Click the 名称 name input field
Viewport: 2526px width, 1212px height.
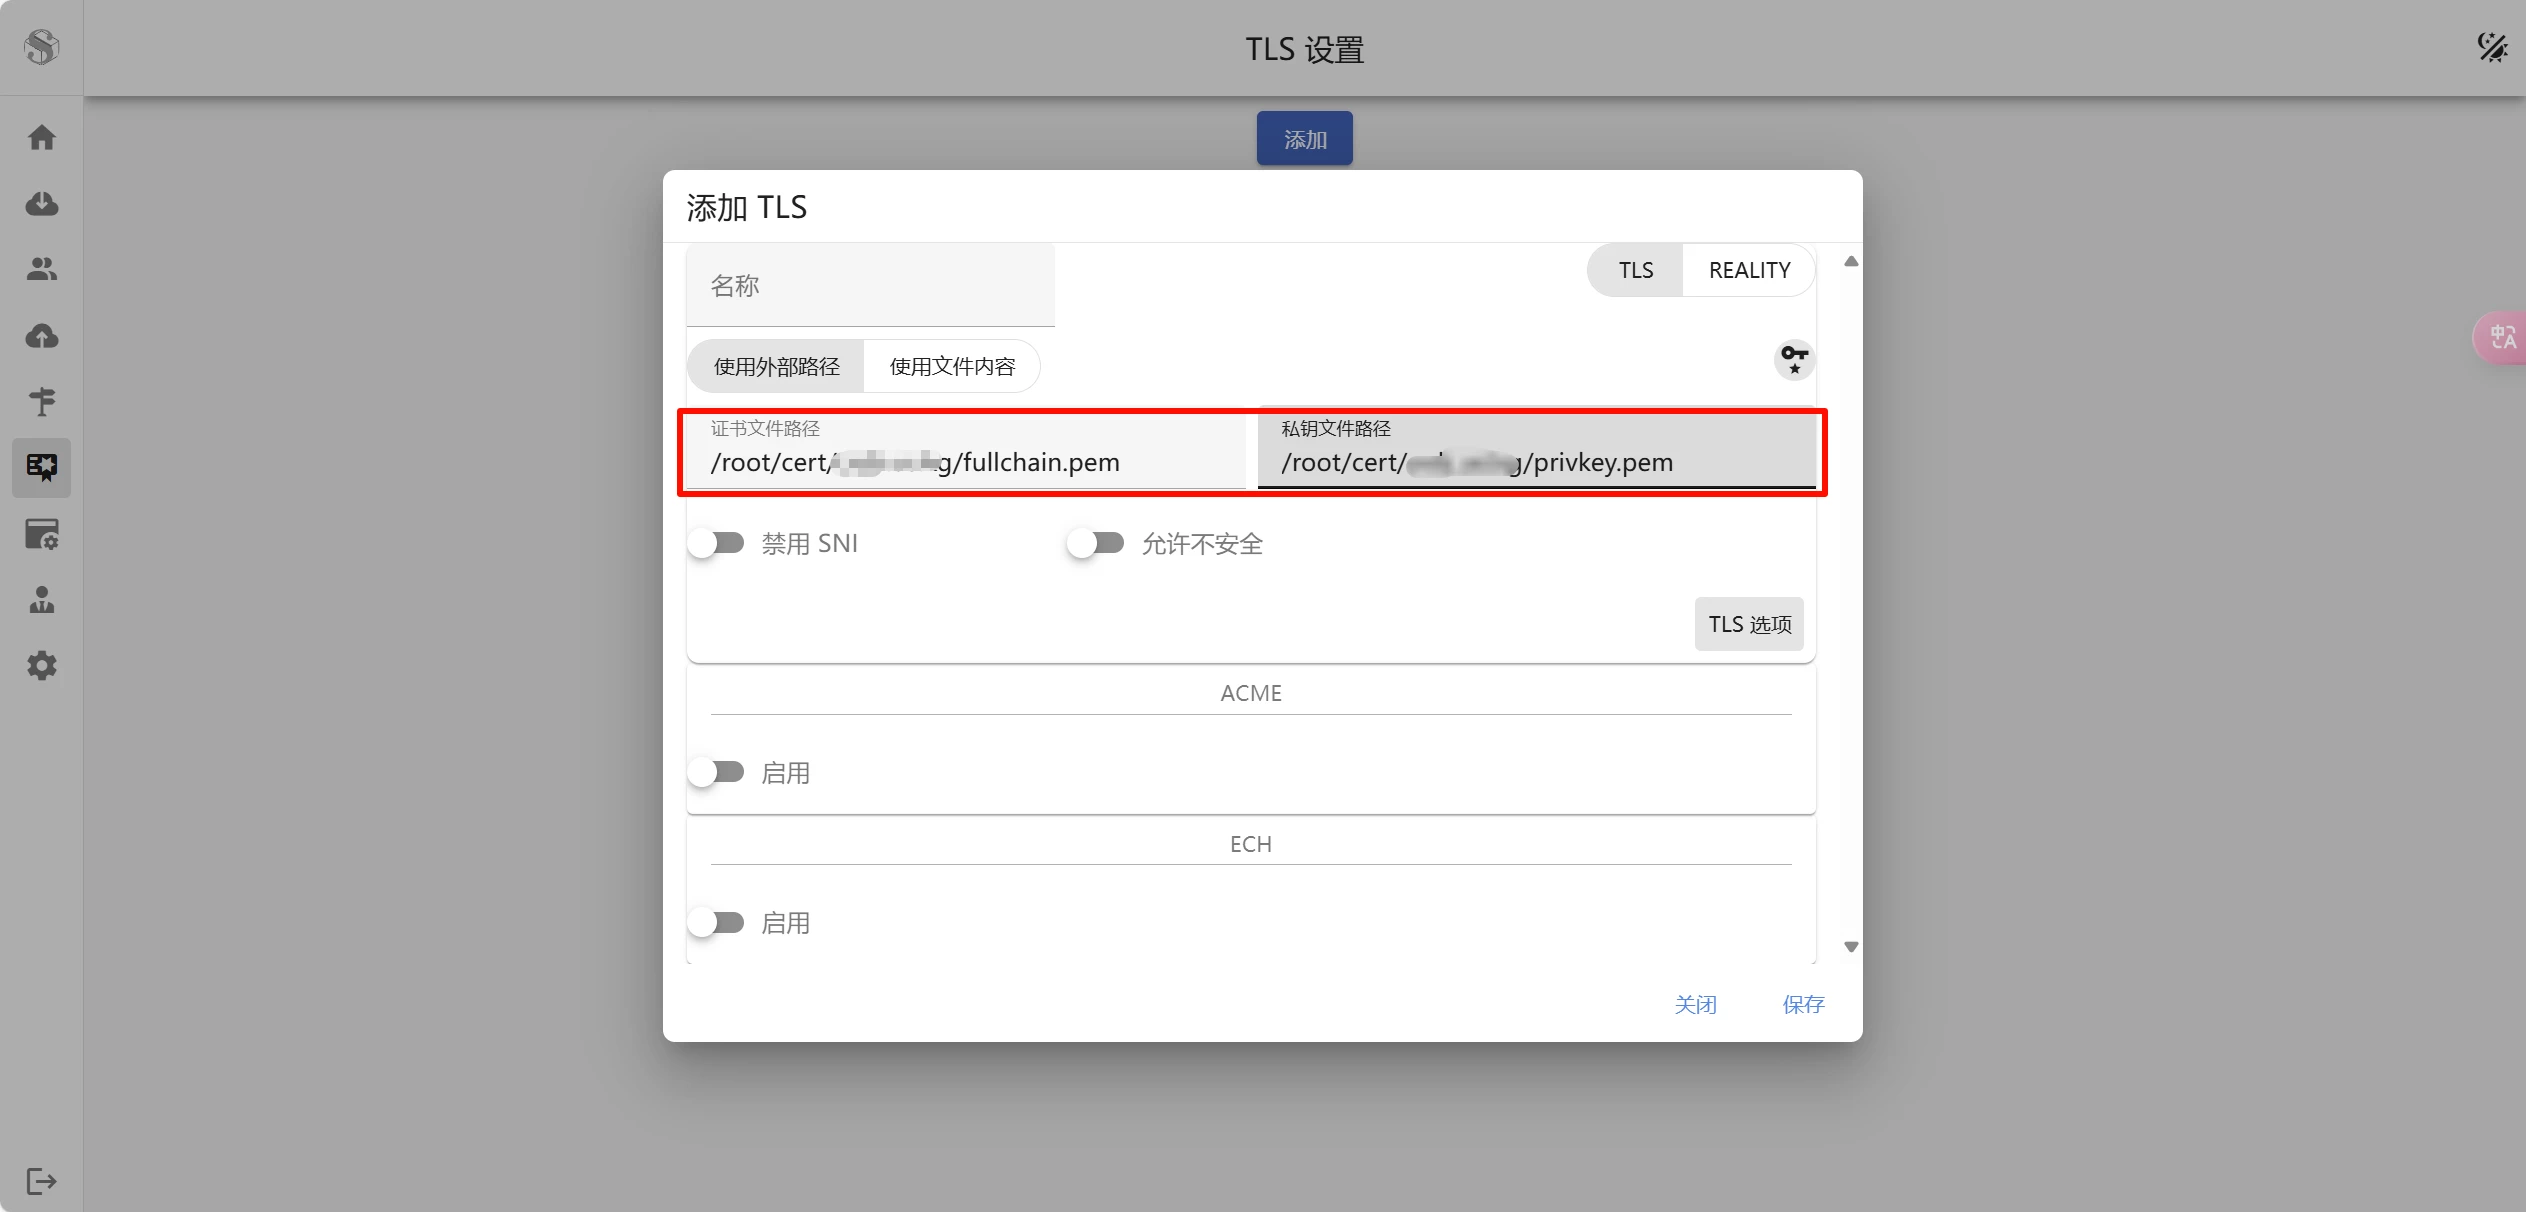coord(870,286)
